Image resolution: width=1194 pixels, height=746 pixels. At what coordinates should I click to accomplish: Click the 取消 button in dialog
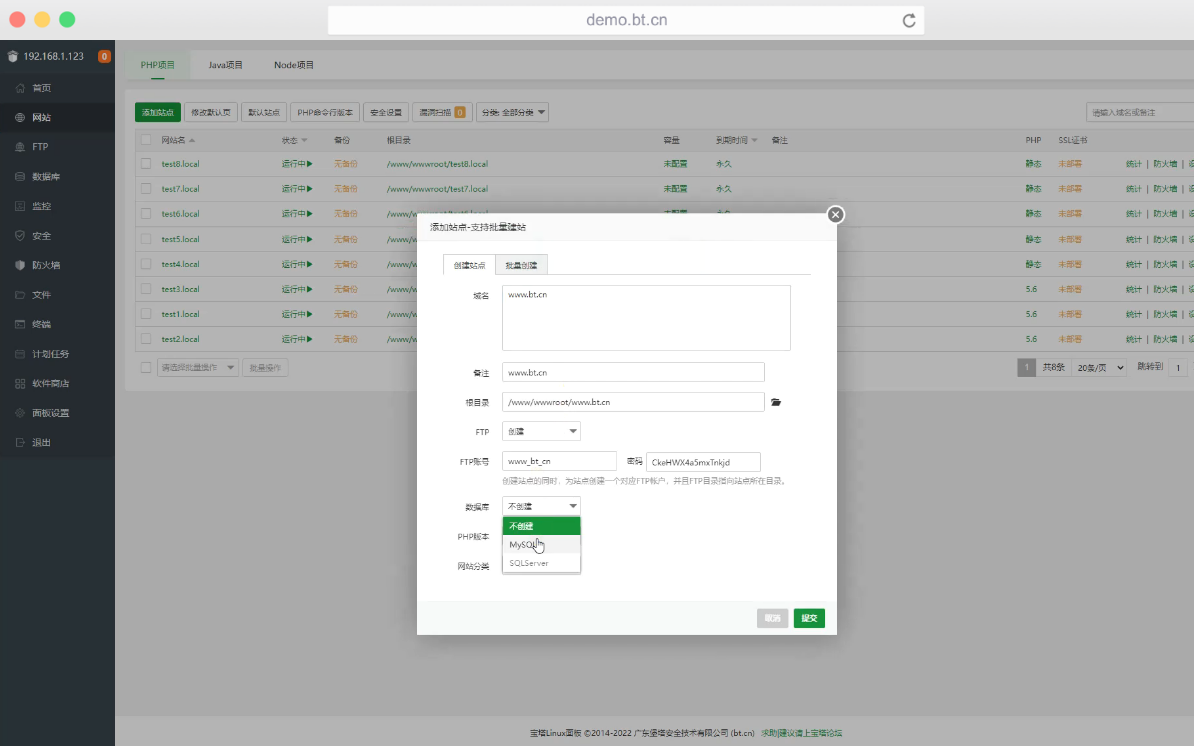pos(772,618)
